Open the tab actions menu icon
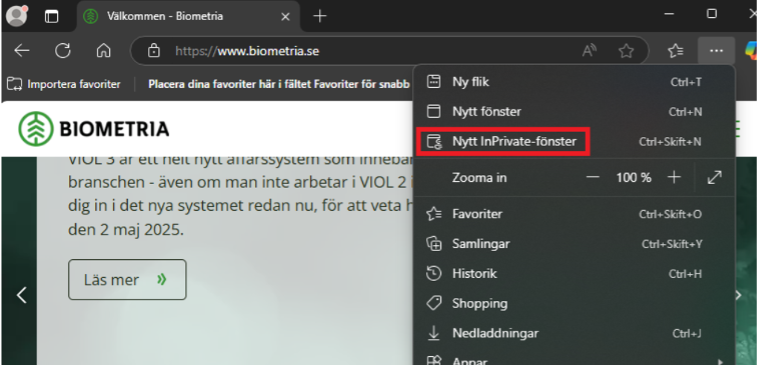The width and height of the screenshot is (758, 365). (51, 16)
